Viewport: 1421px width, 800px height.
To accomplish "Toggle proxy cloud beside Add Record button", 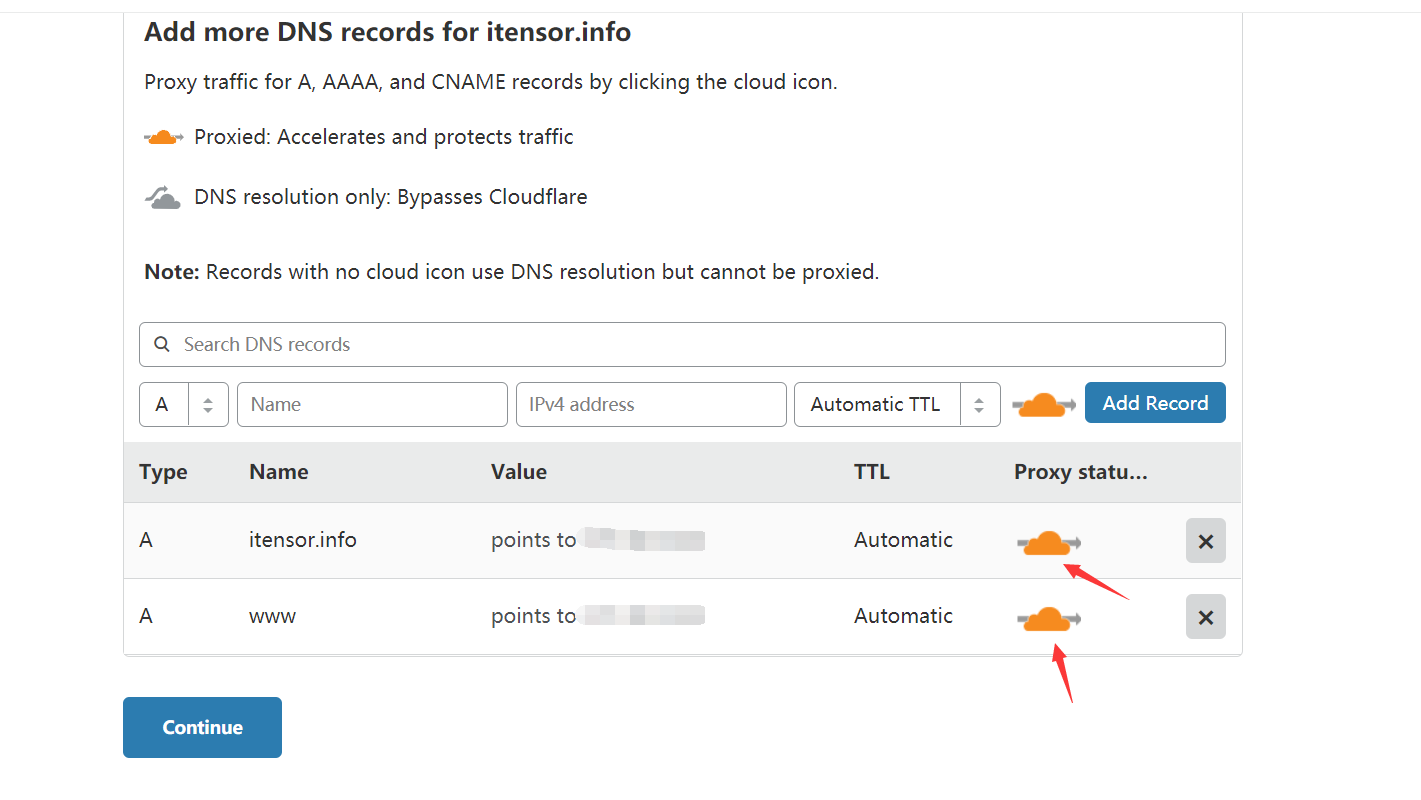I will tap(1044, 405).
